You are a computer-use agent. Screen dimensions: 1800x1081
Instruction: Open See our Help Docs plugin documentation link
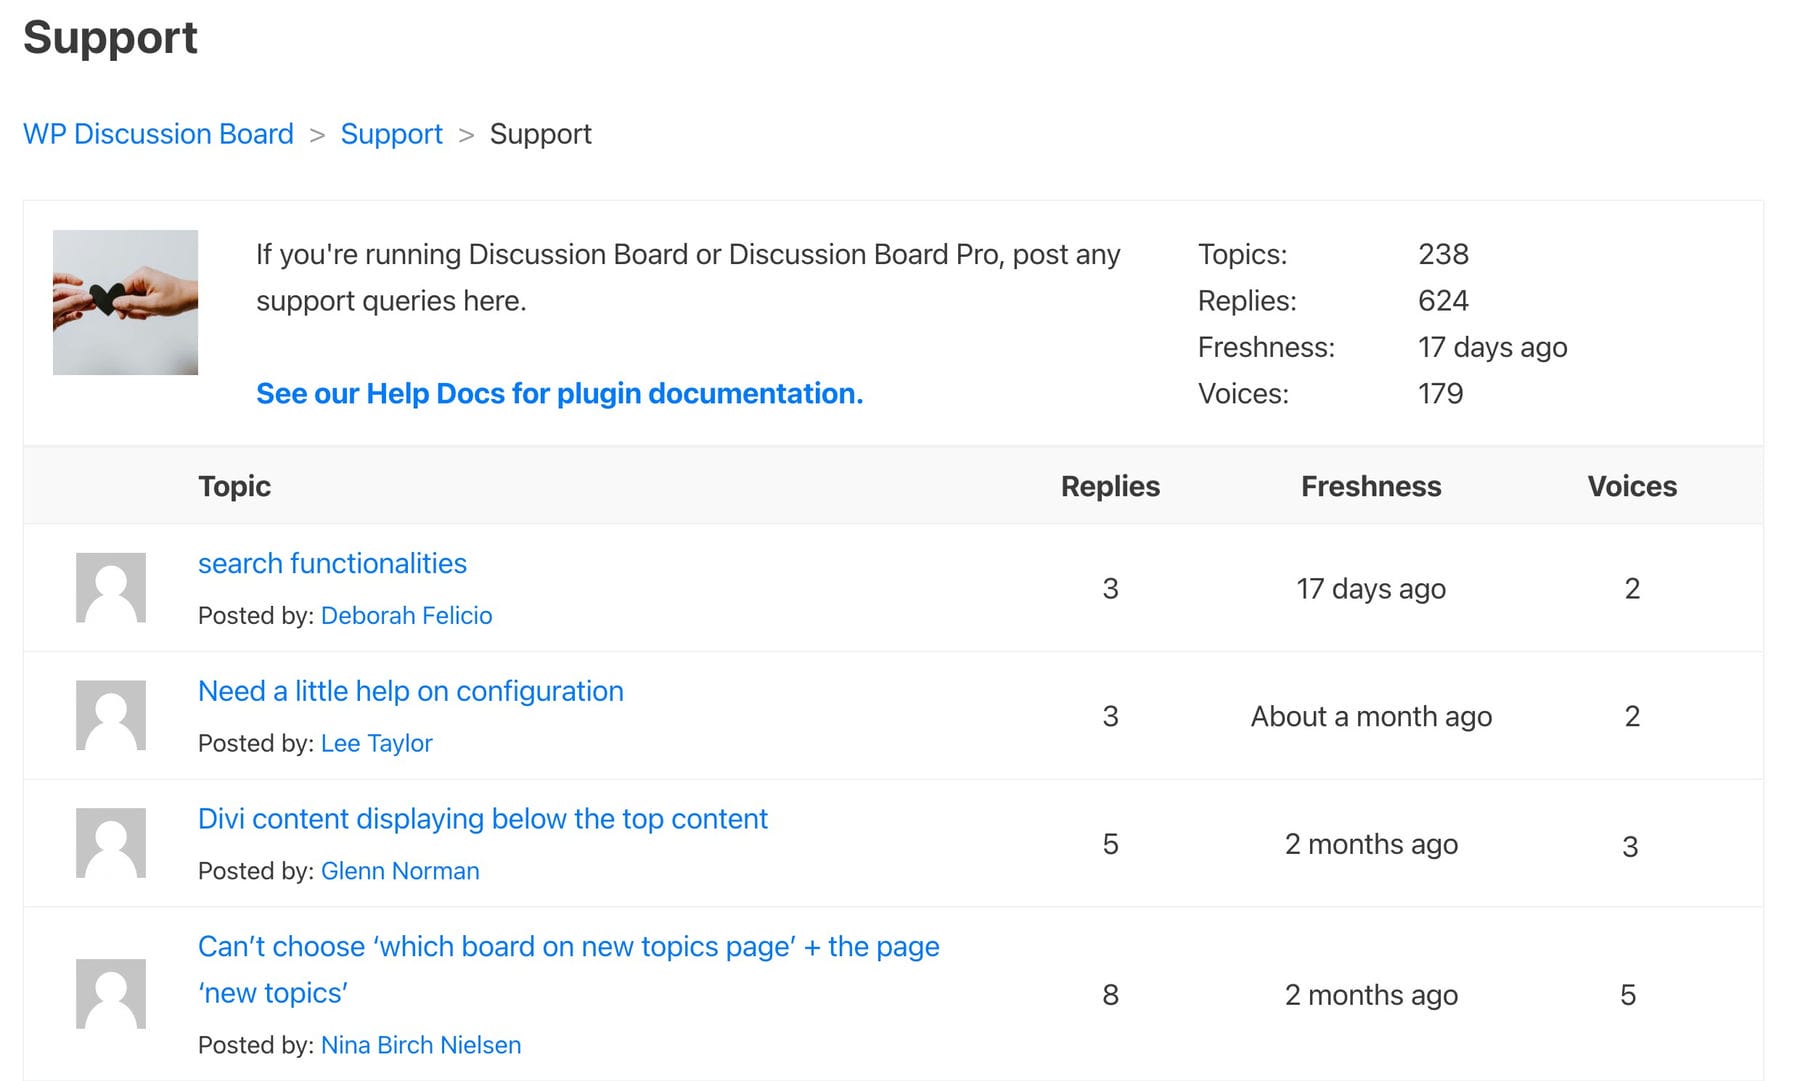(x=559, y=393)
